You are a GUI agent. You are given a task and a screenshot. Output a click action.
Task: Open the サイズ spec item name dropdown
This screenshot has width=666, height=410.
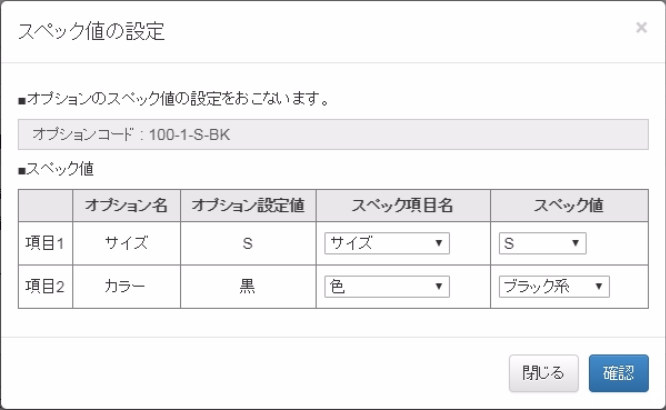point(387,243)
